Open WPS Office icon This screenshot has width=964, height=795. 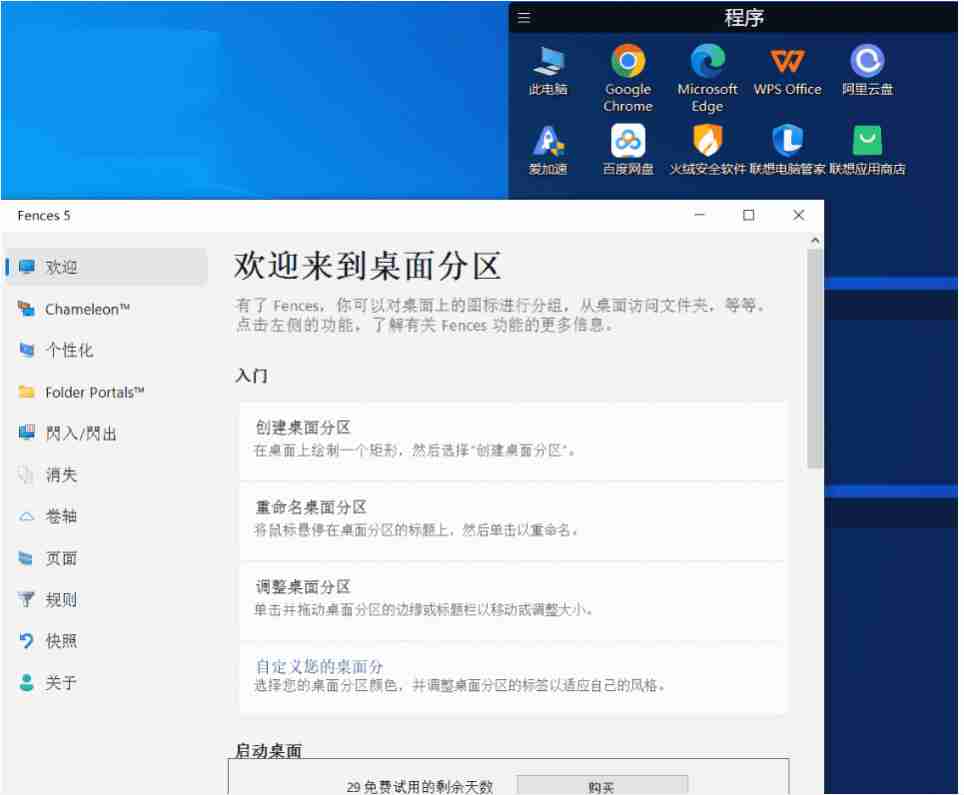pos(788,70)
